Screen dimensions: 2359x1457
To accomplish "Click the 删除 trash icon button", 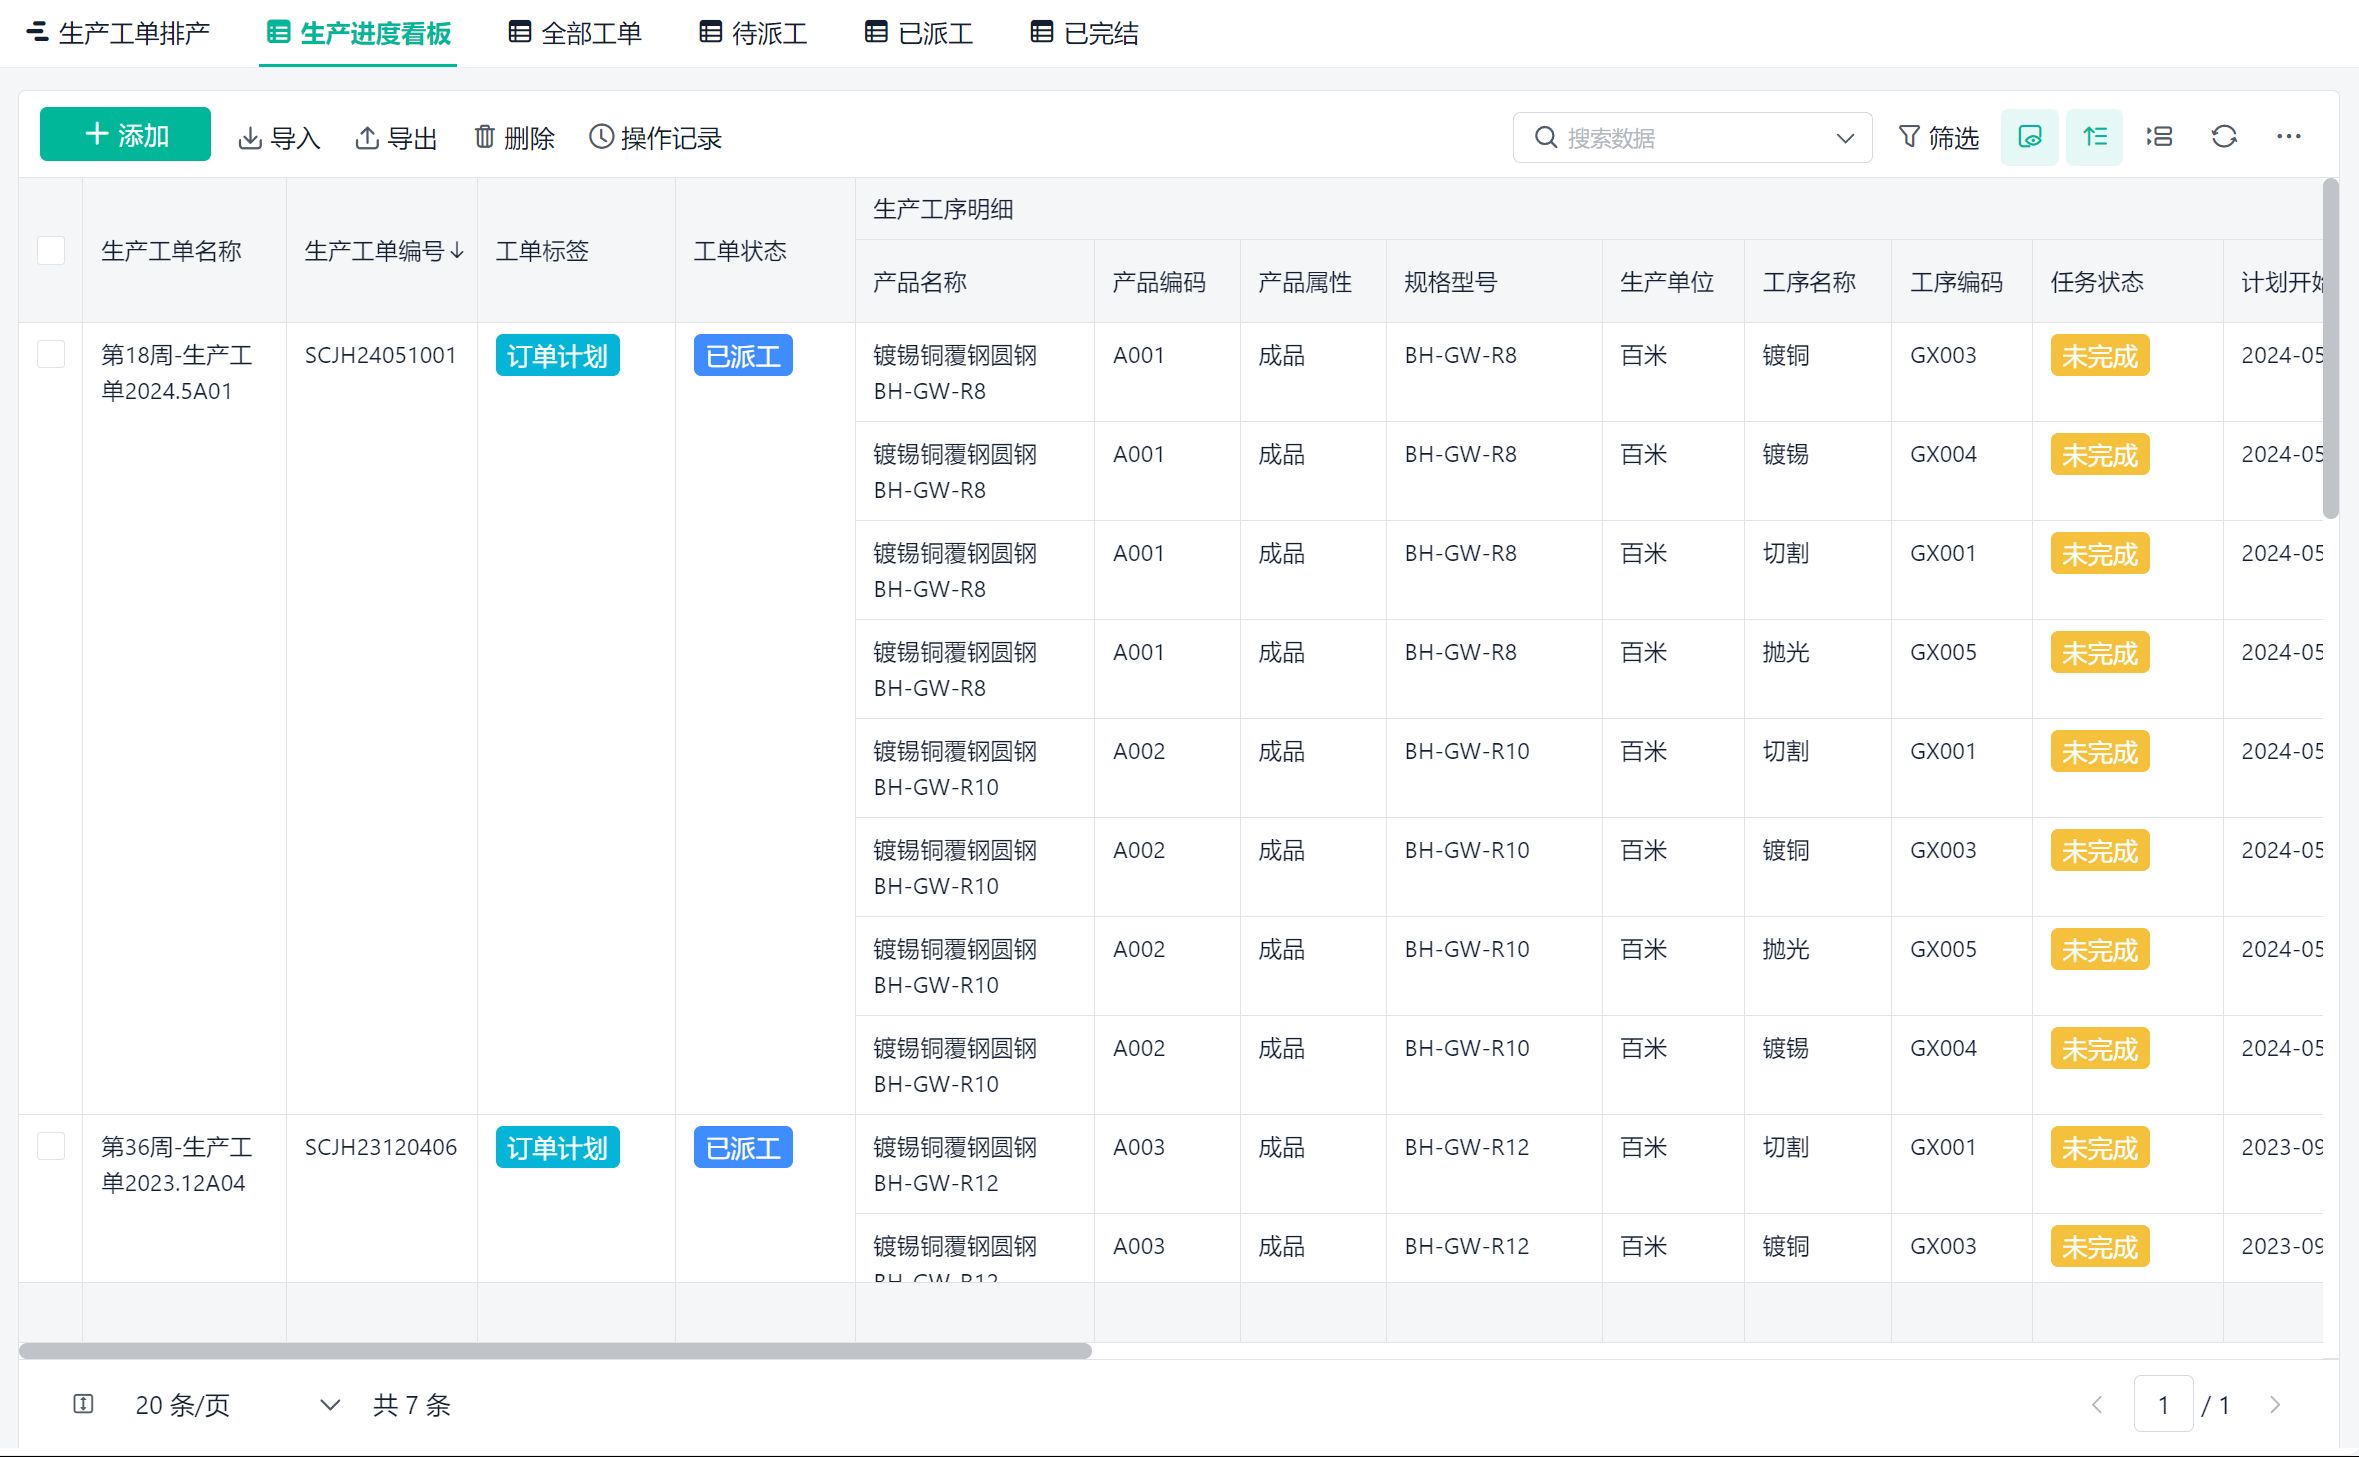I will (x=514, y=137).
